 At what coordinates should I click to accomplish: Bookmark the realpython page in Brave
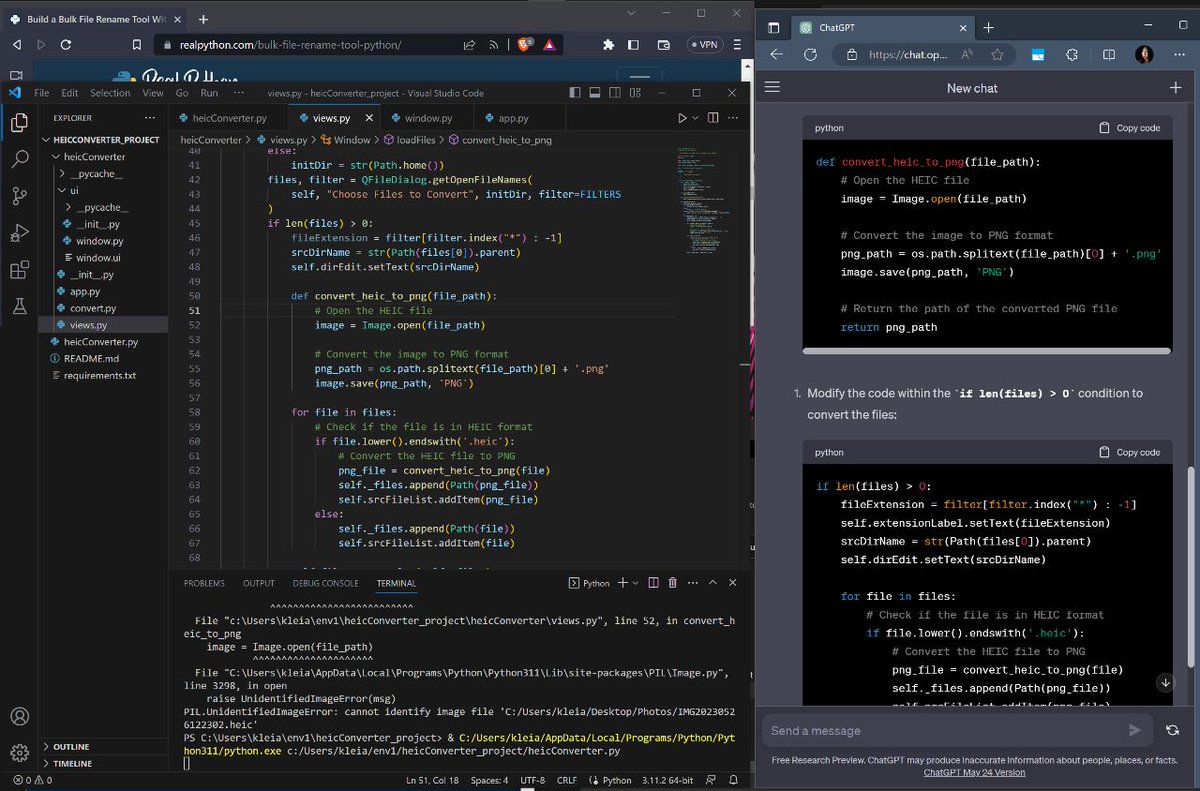click(137, 45)
